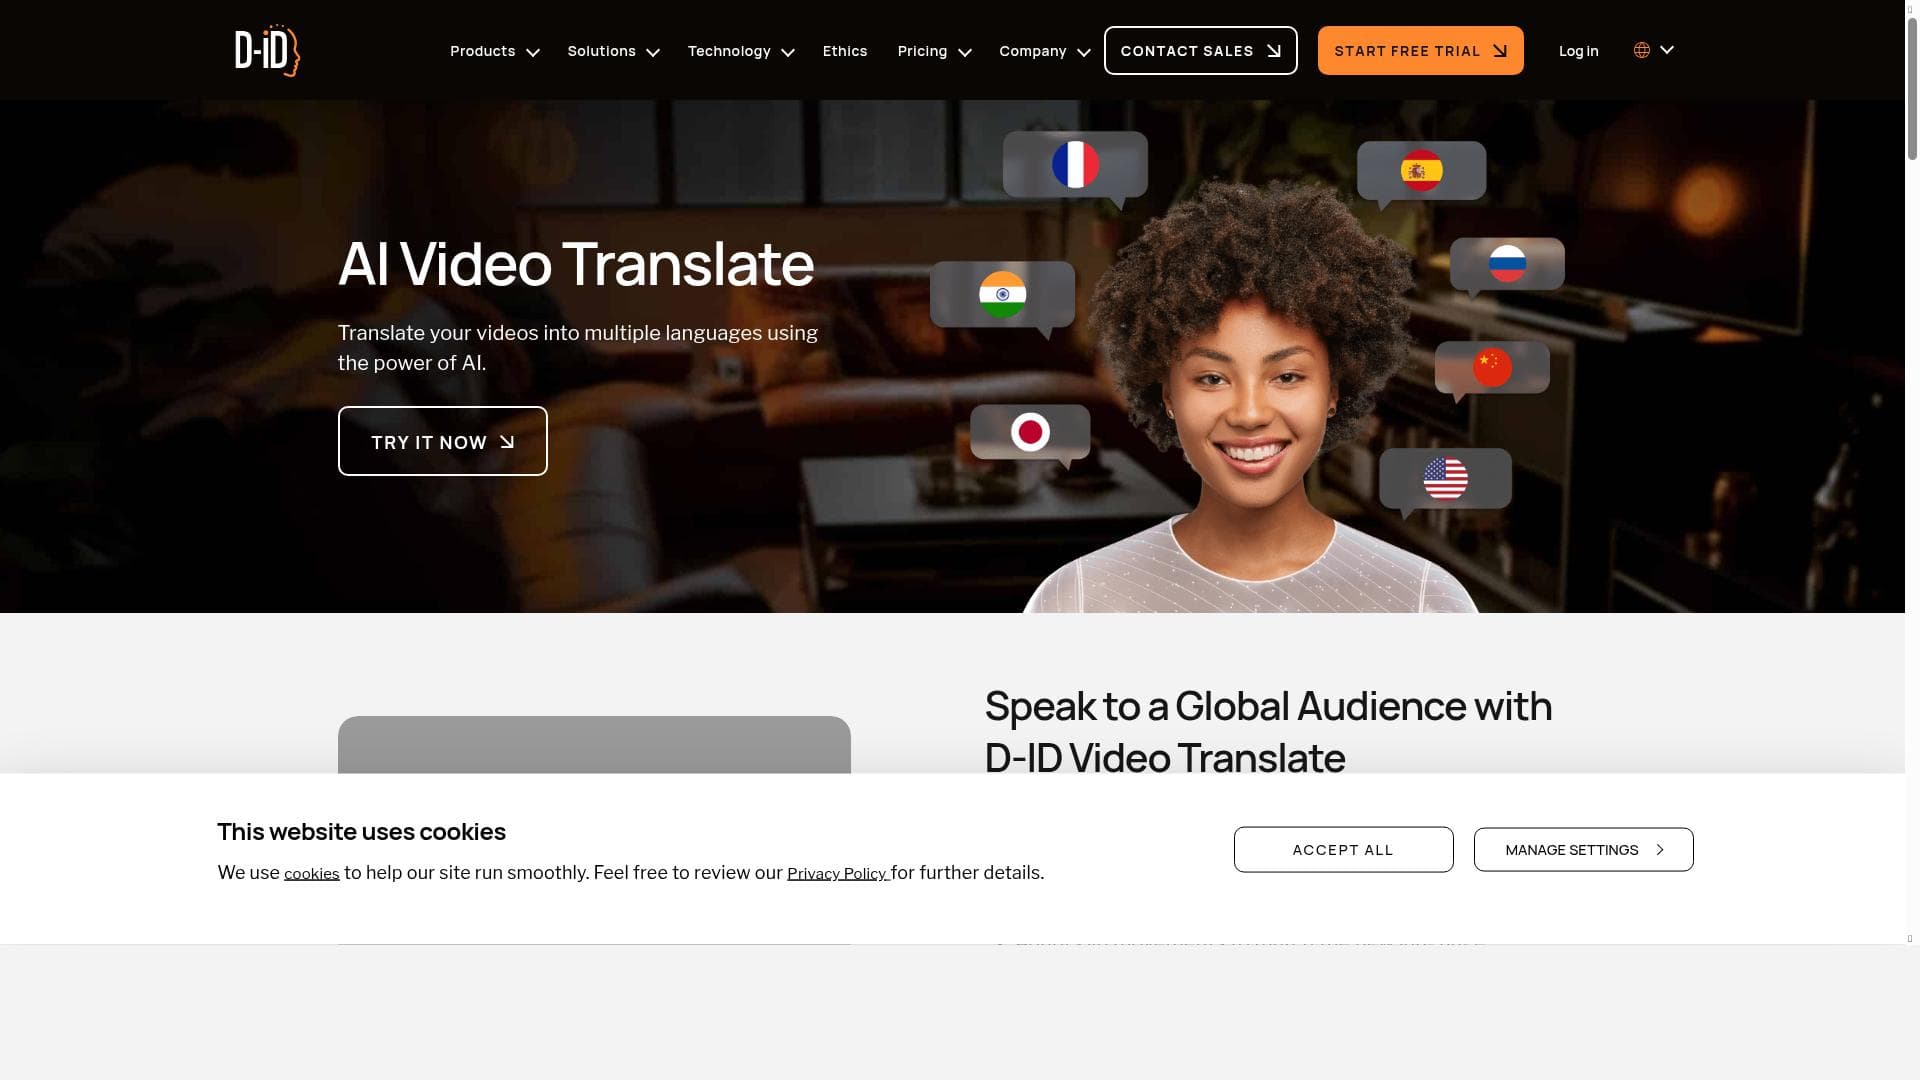This screenshot has width=1920, height=1080.
Task: Click the Japanese flag speech bubble
Action: click(x=1030, y=432)
